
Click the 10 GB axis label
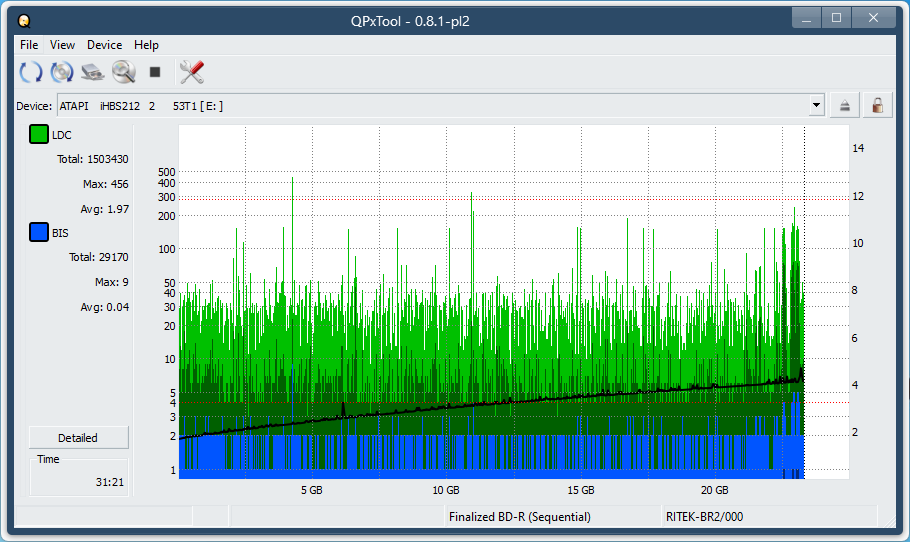[446, 490]
